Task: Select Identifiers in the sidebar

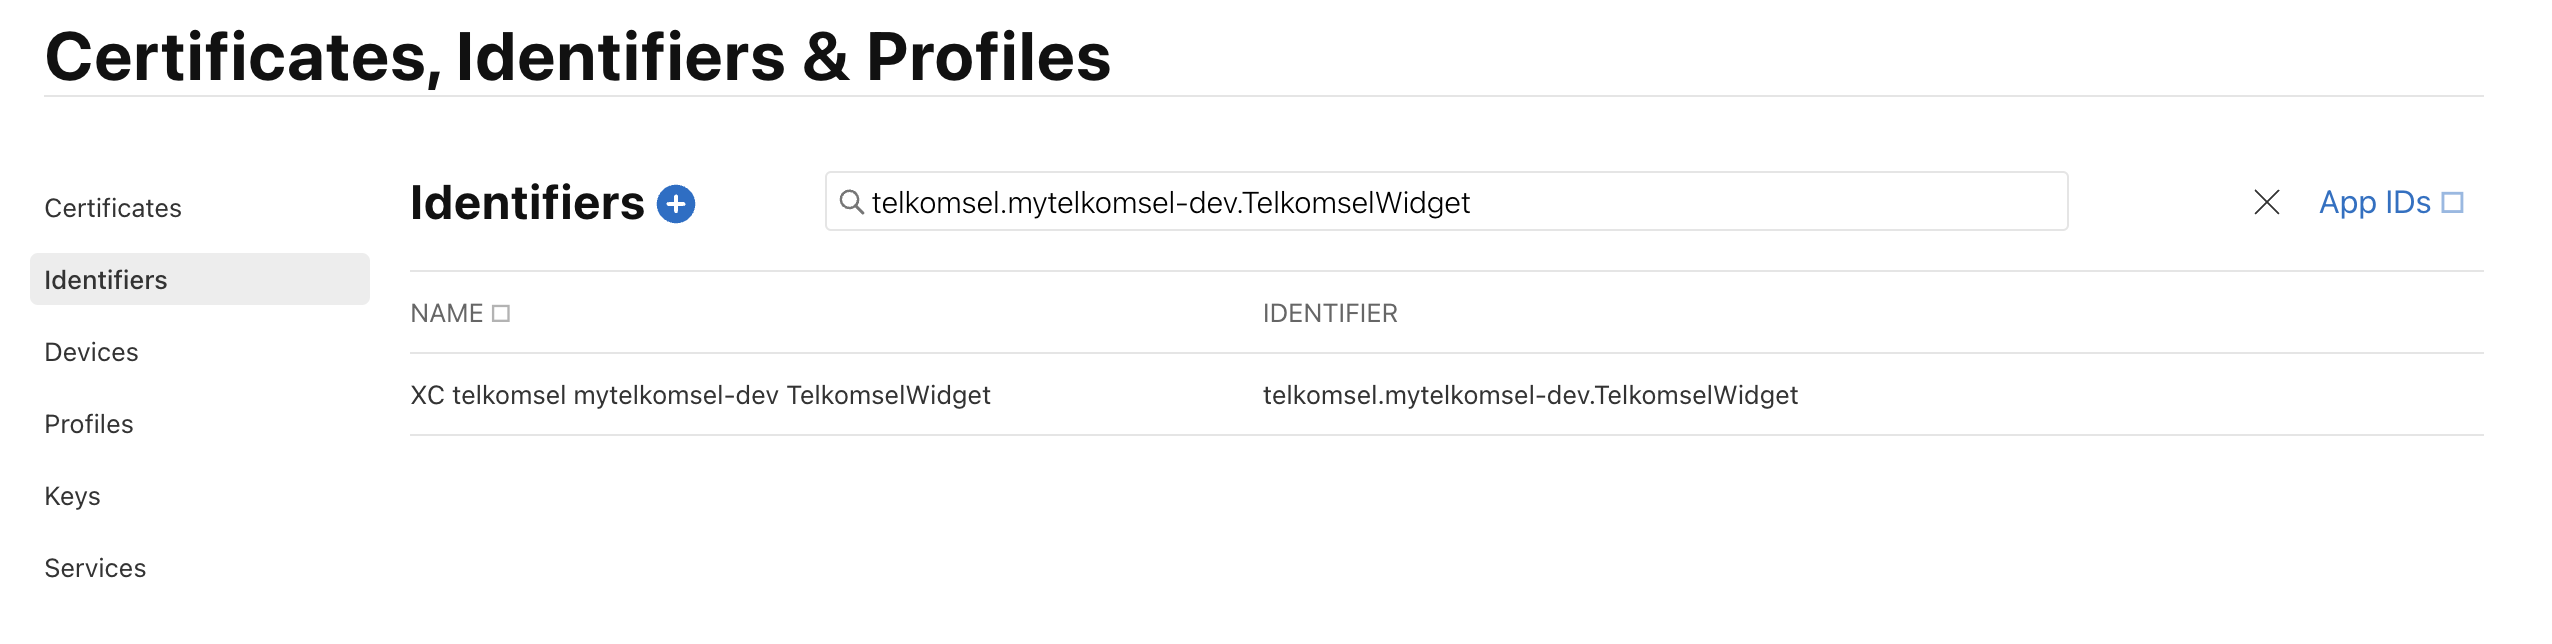Action: click(106, 280)
